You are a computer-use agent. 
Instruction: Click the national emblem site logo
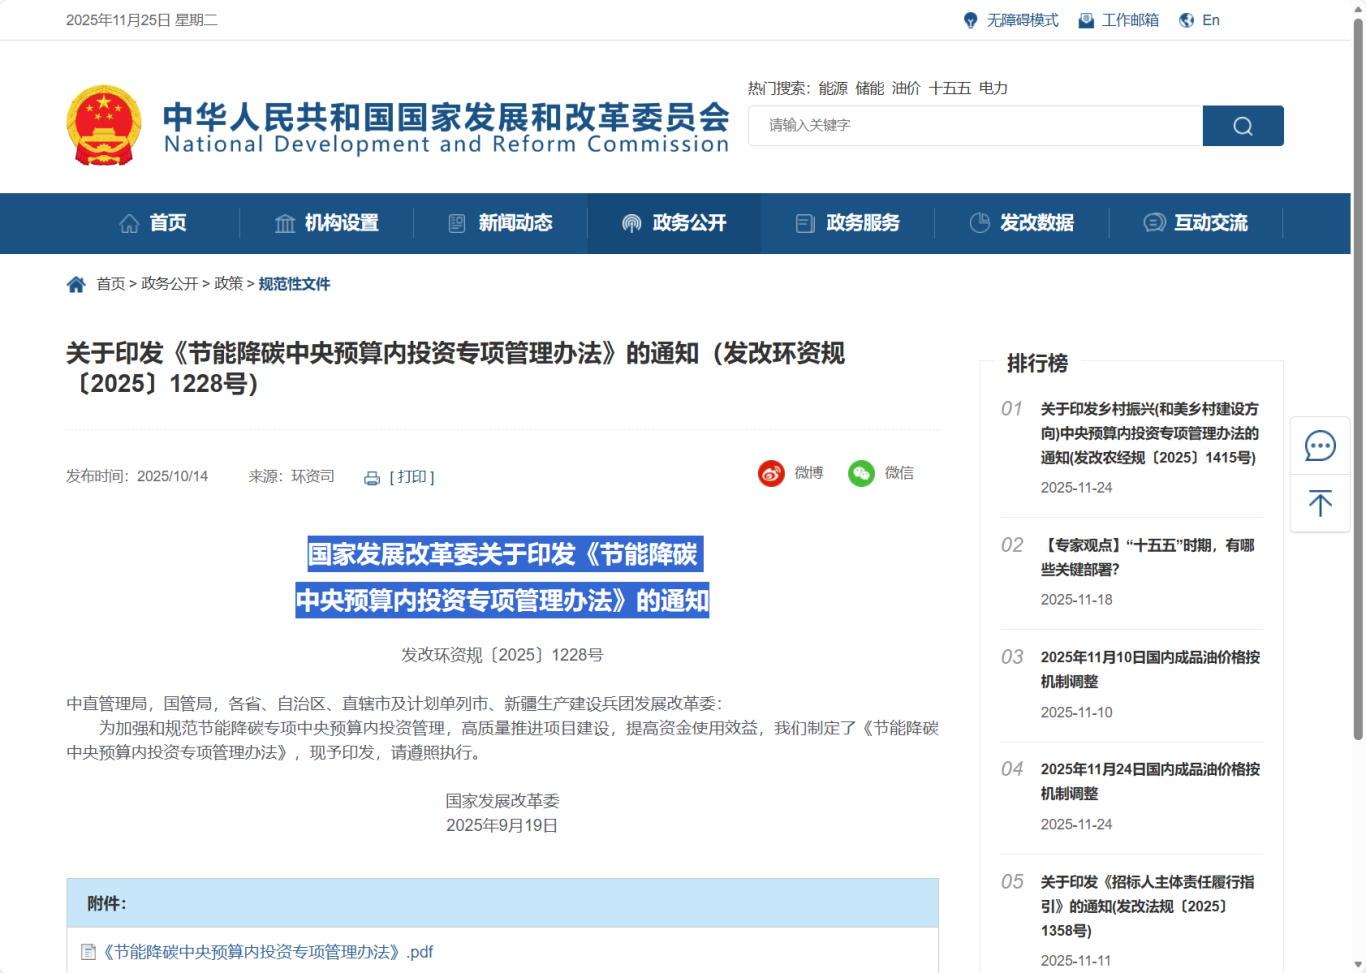[x=104, y=124]
